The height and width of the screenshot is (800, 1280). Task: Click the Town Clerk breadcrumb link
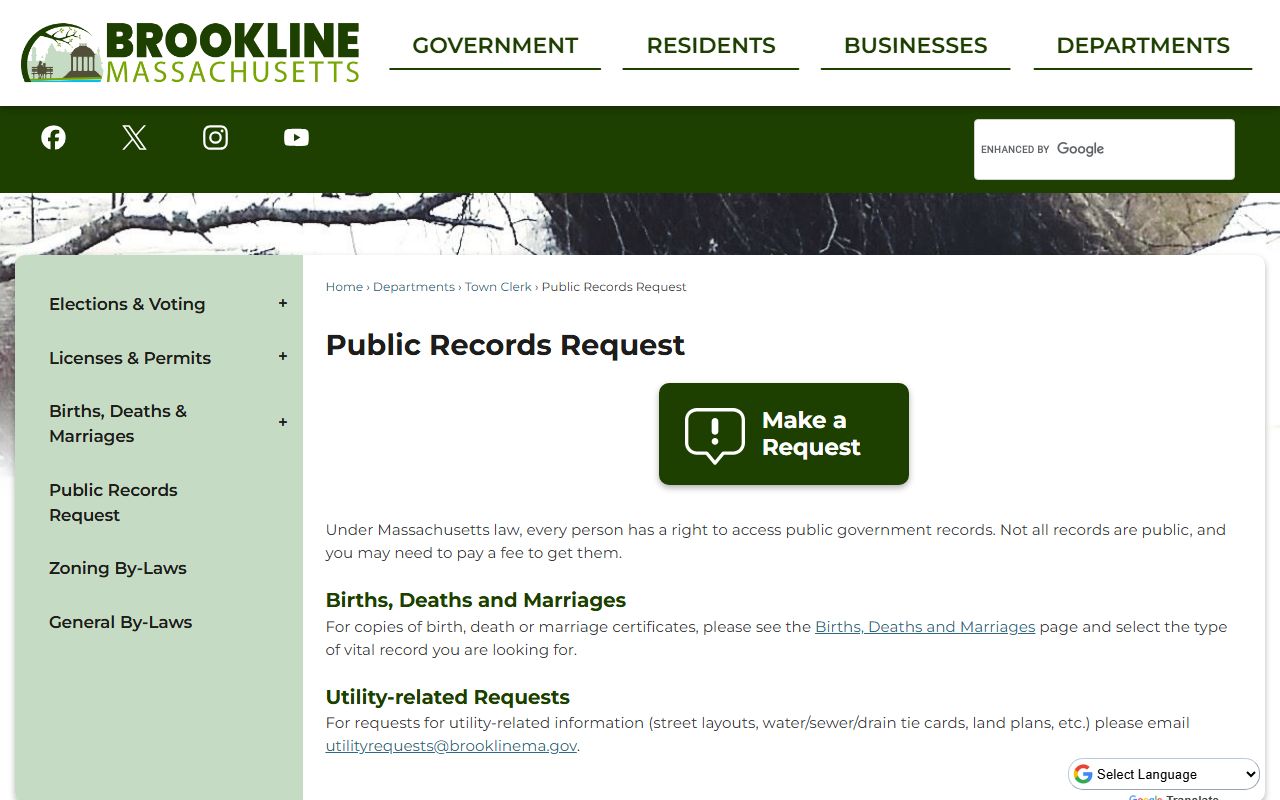click(x=498, y=287)
